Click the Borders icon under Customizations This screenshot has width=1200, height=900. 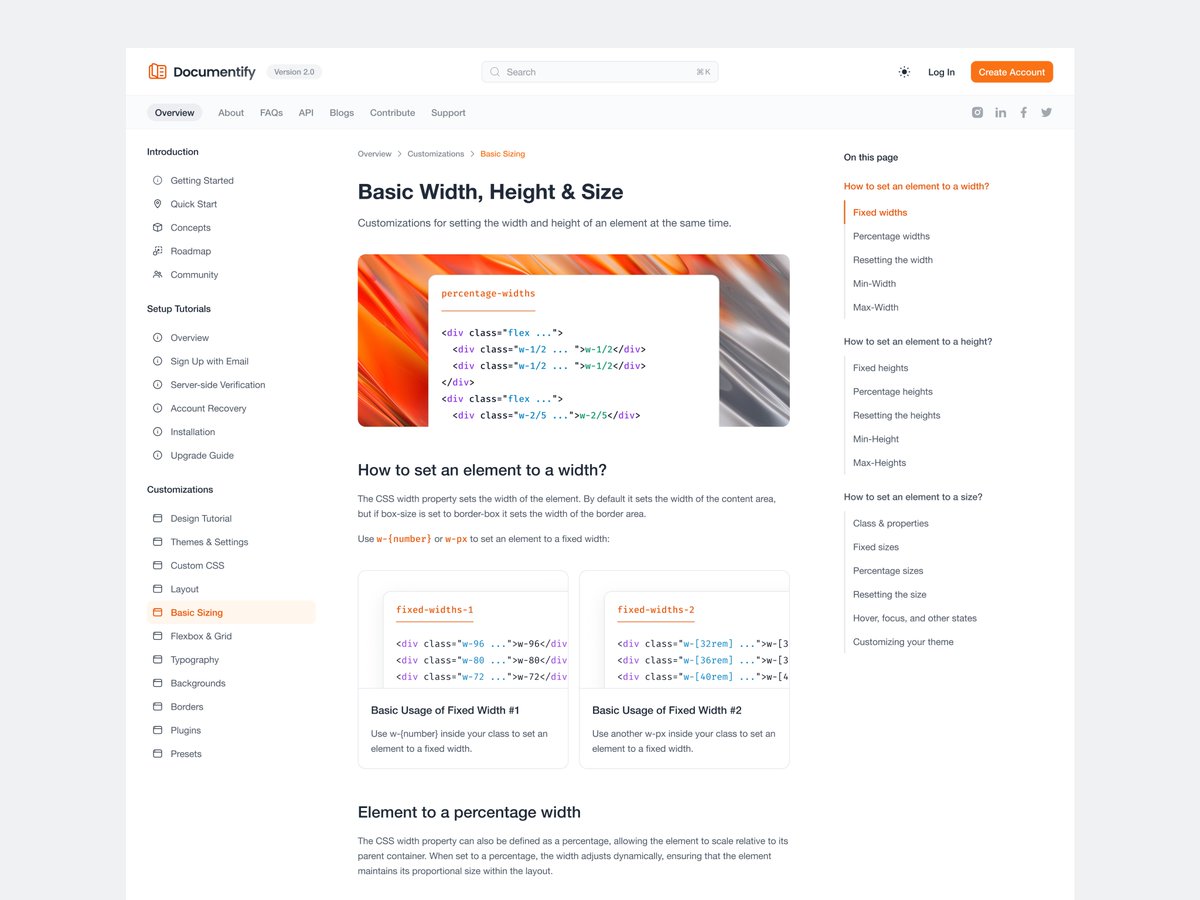(157, 706)
